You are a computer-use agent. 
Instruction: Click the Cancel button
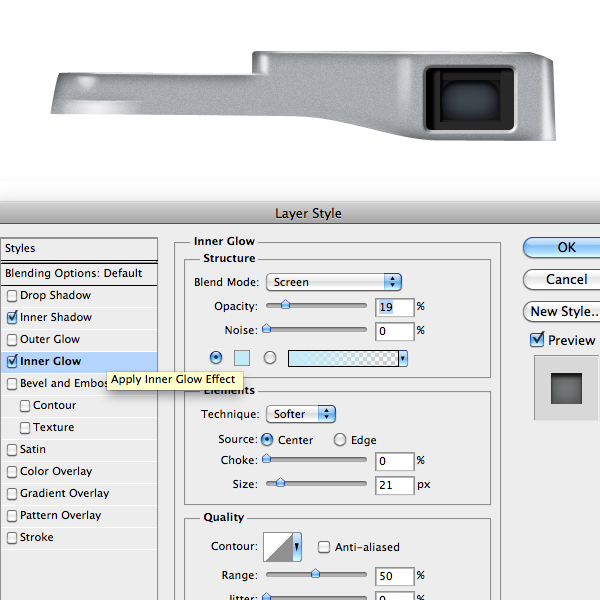pos(562,279)
